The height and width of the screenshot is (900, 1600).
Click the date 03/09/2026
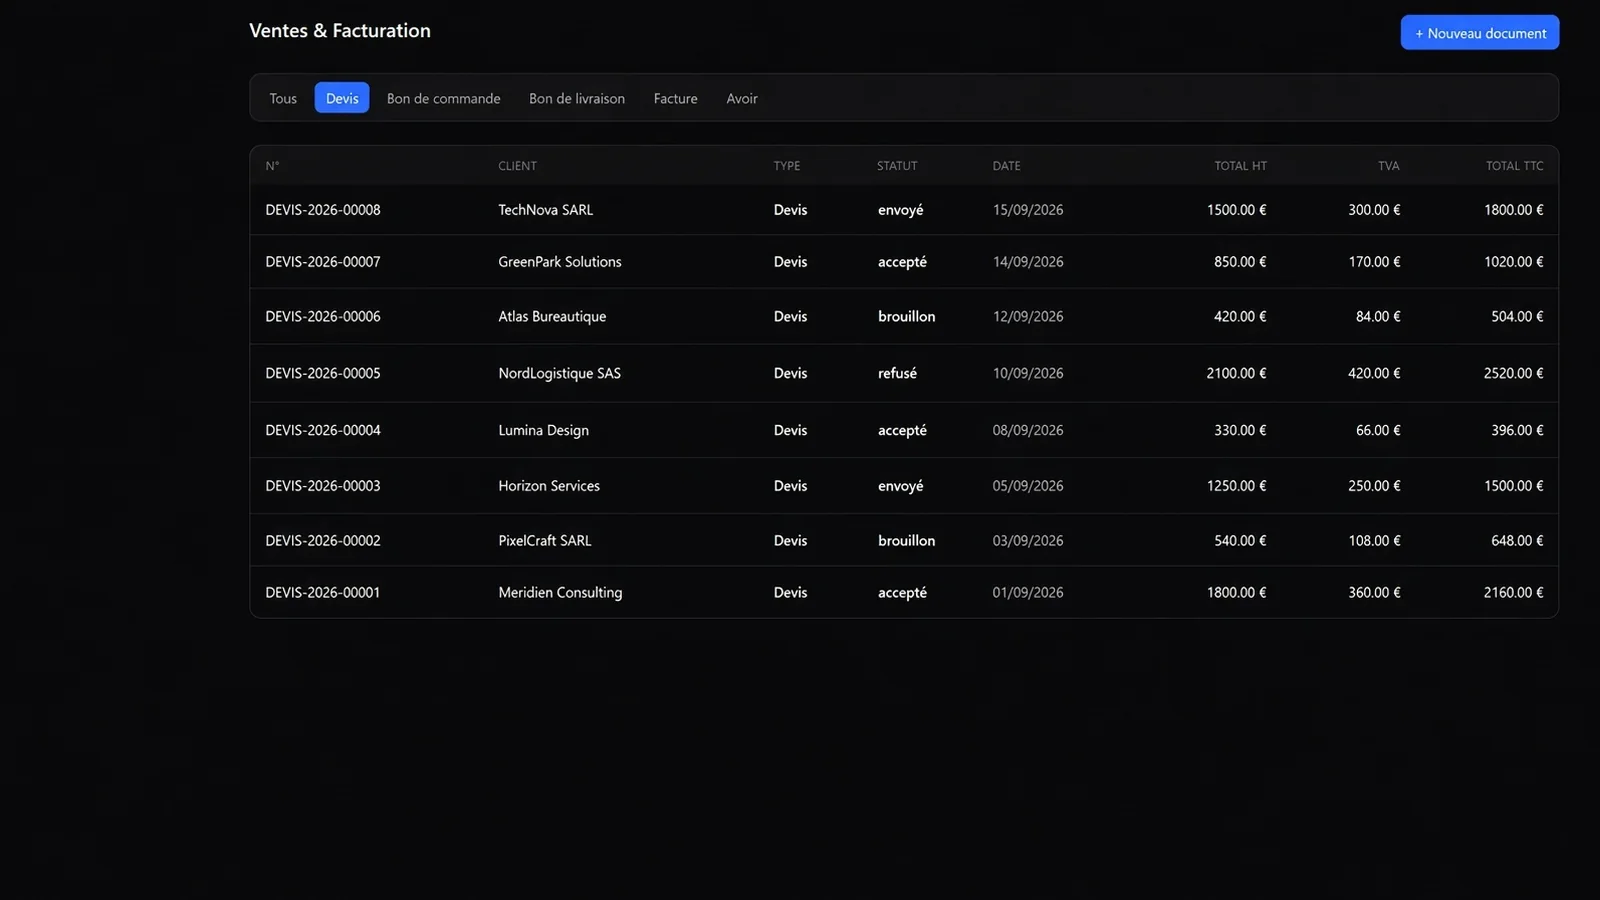[1028, 540]
